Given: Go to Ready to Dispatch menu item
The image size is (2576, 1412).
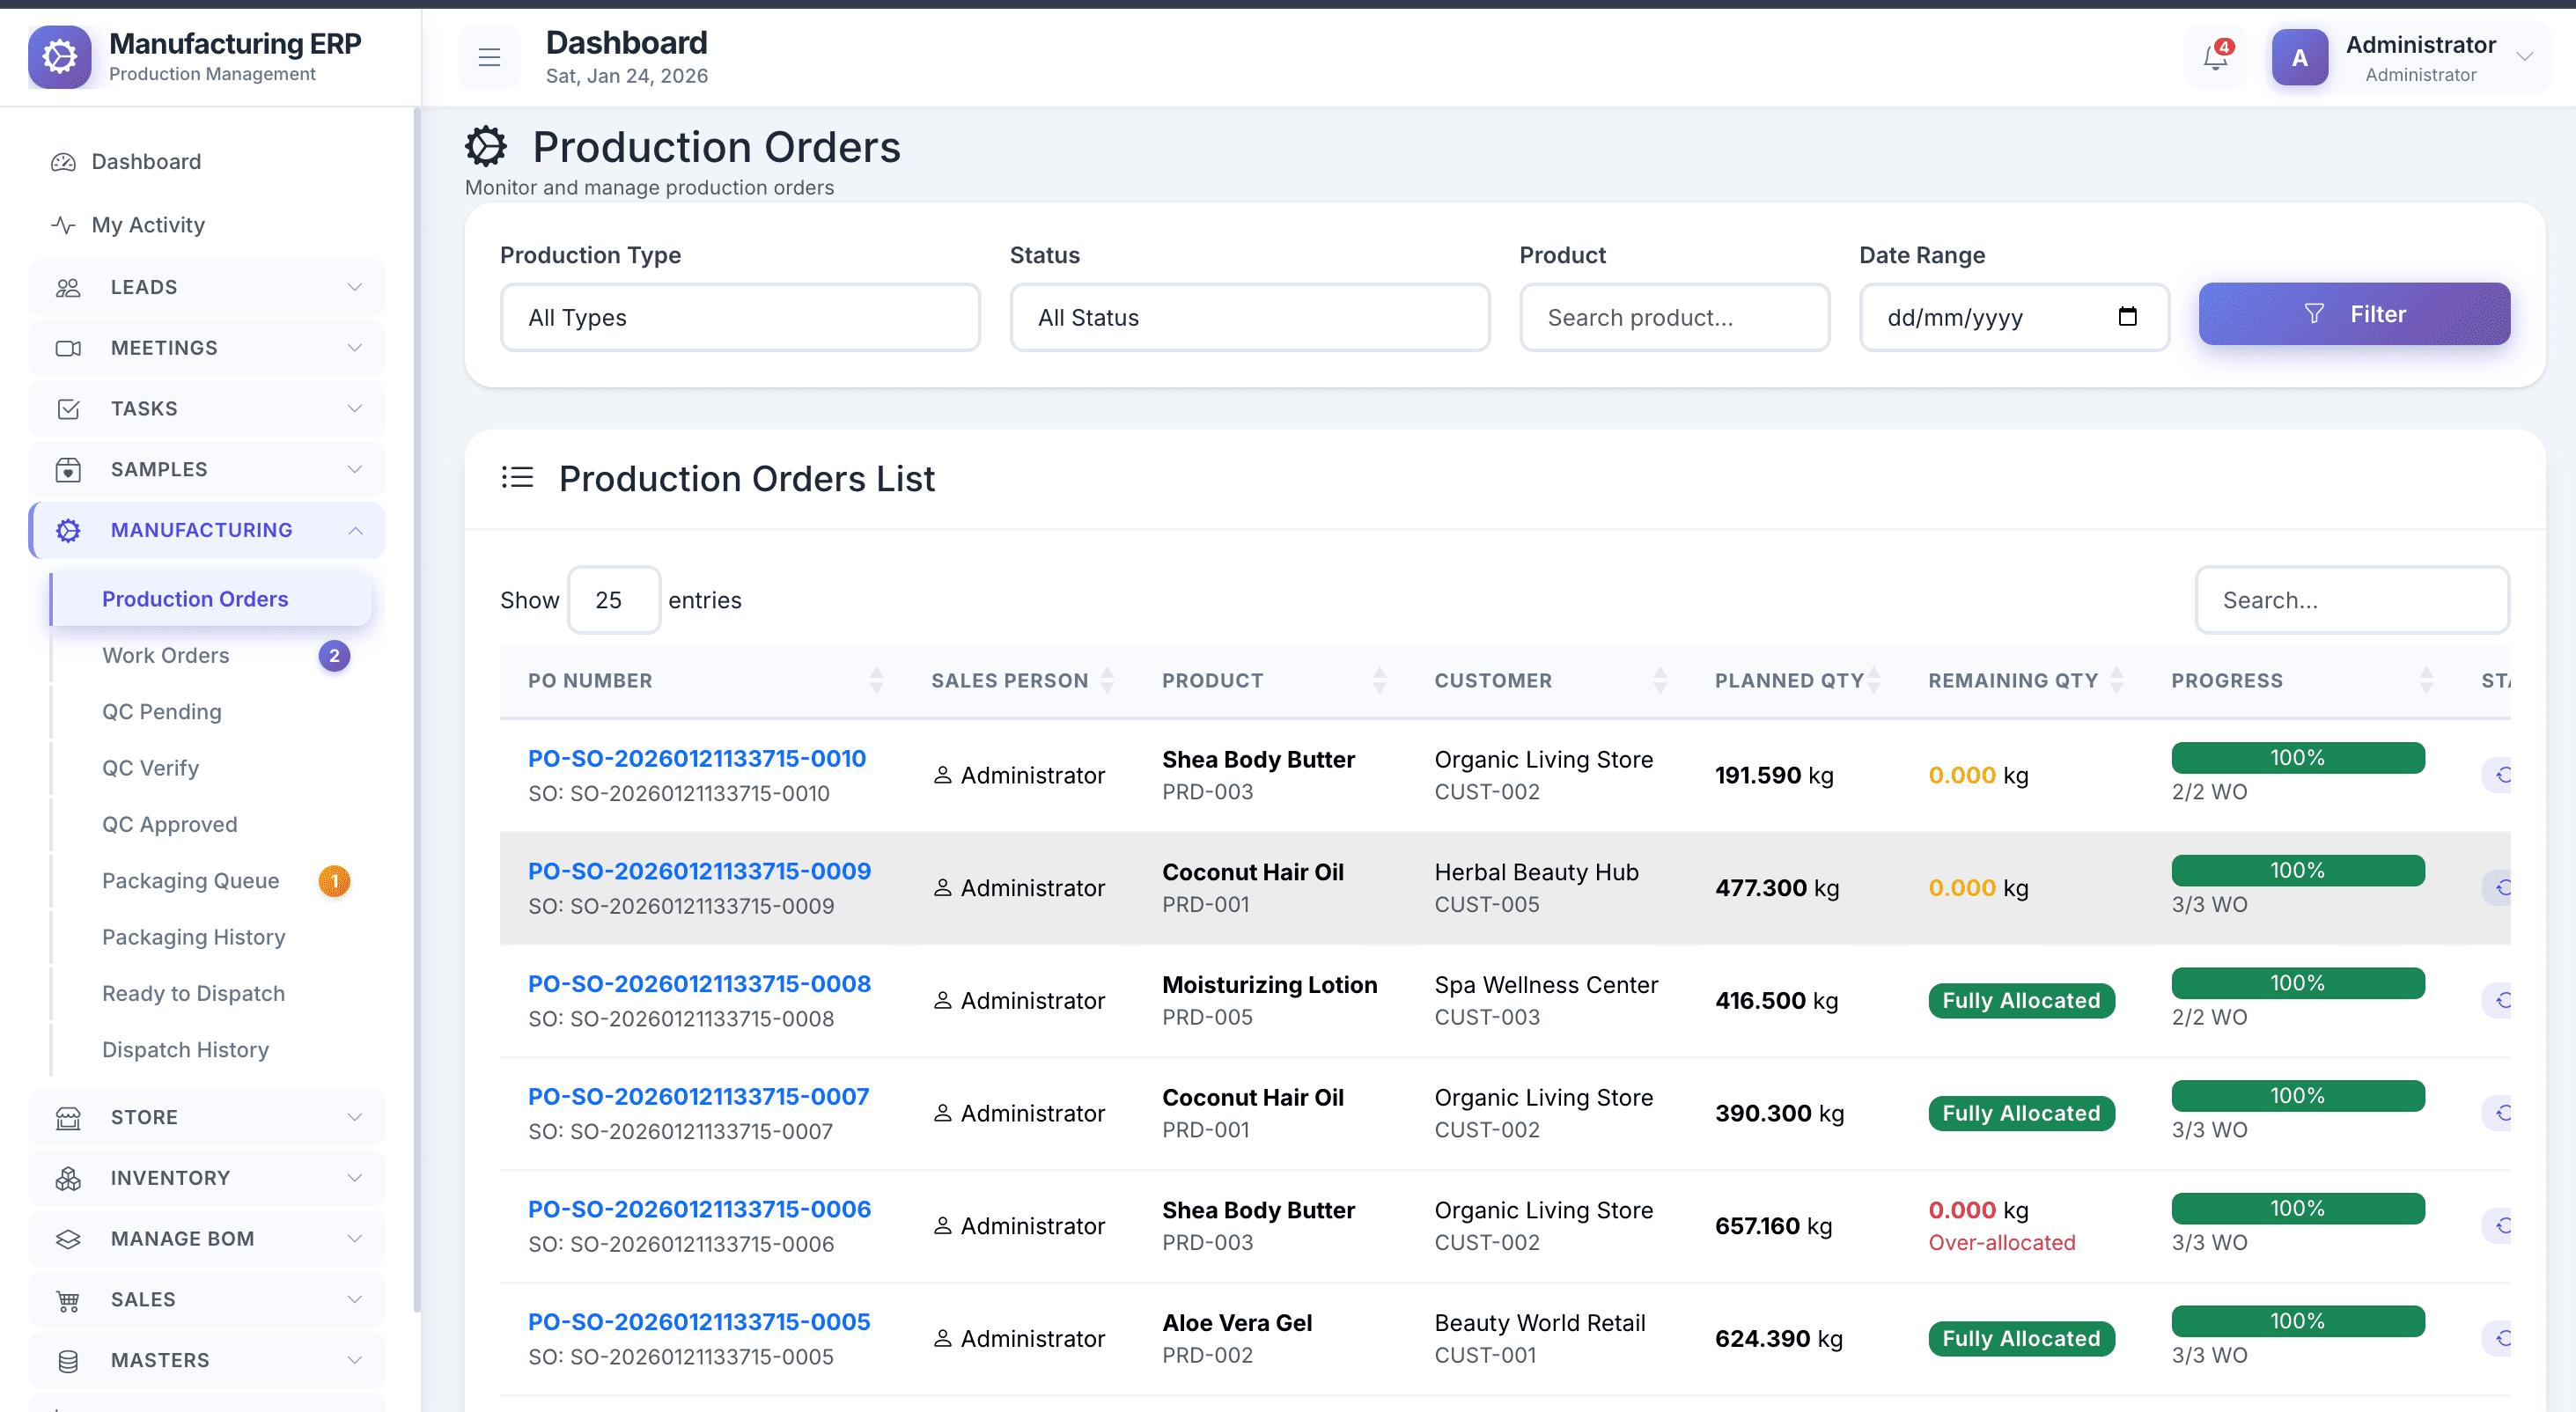Looking at the screenshot, I should point(193,994).
